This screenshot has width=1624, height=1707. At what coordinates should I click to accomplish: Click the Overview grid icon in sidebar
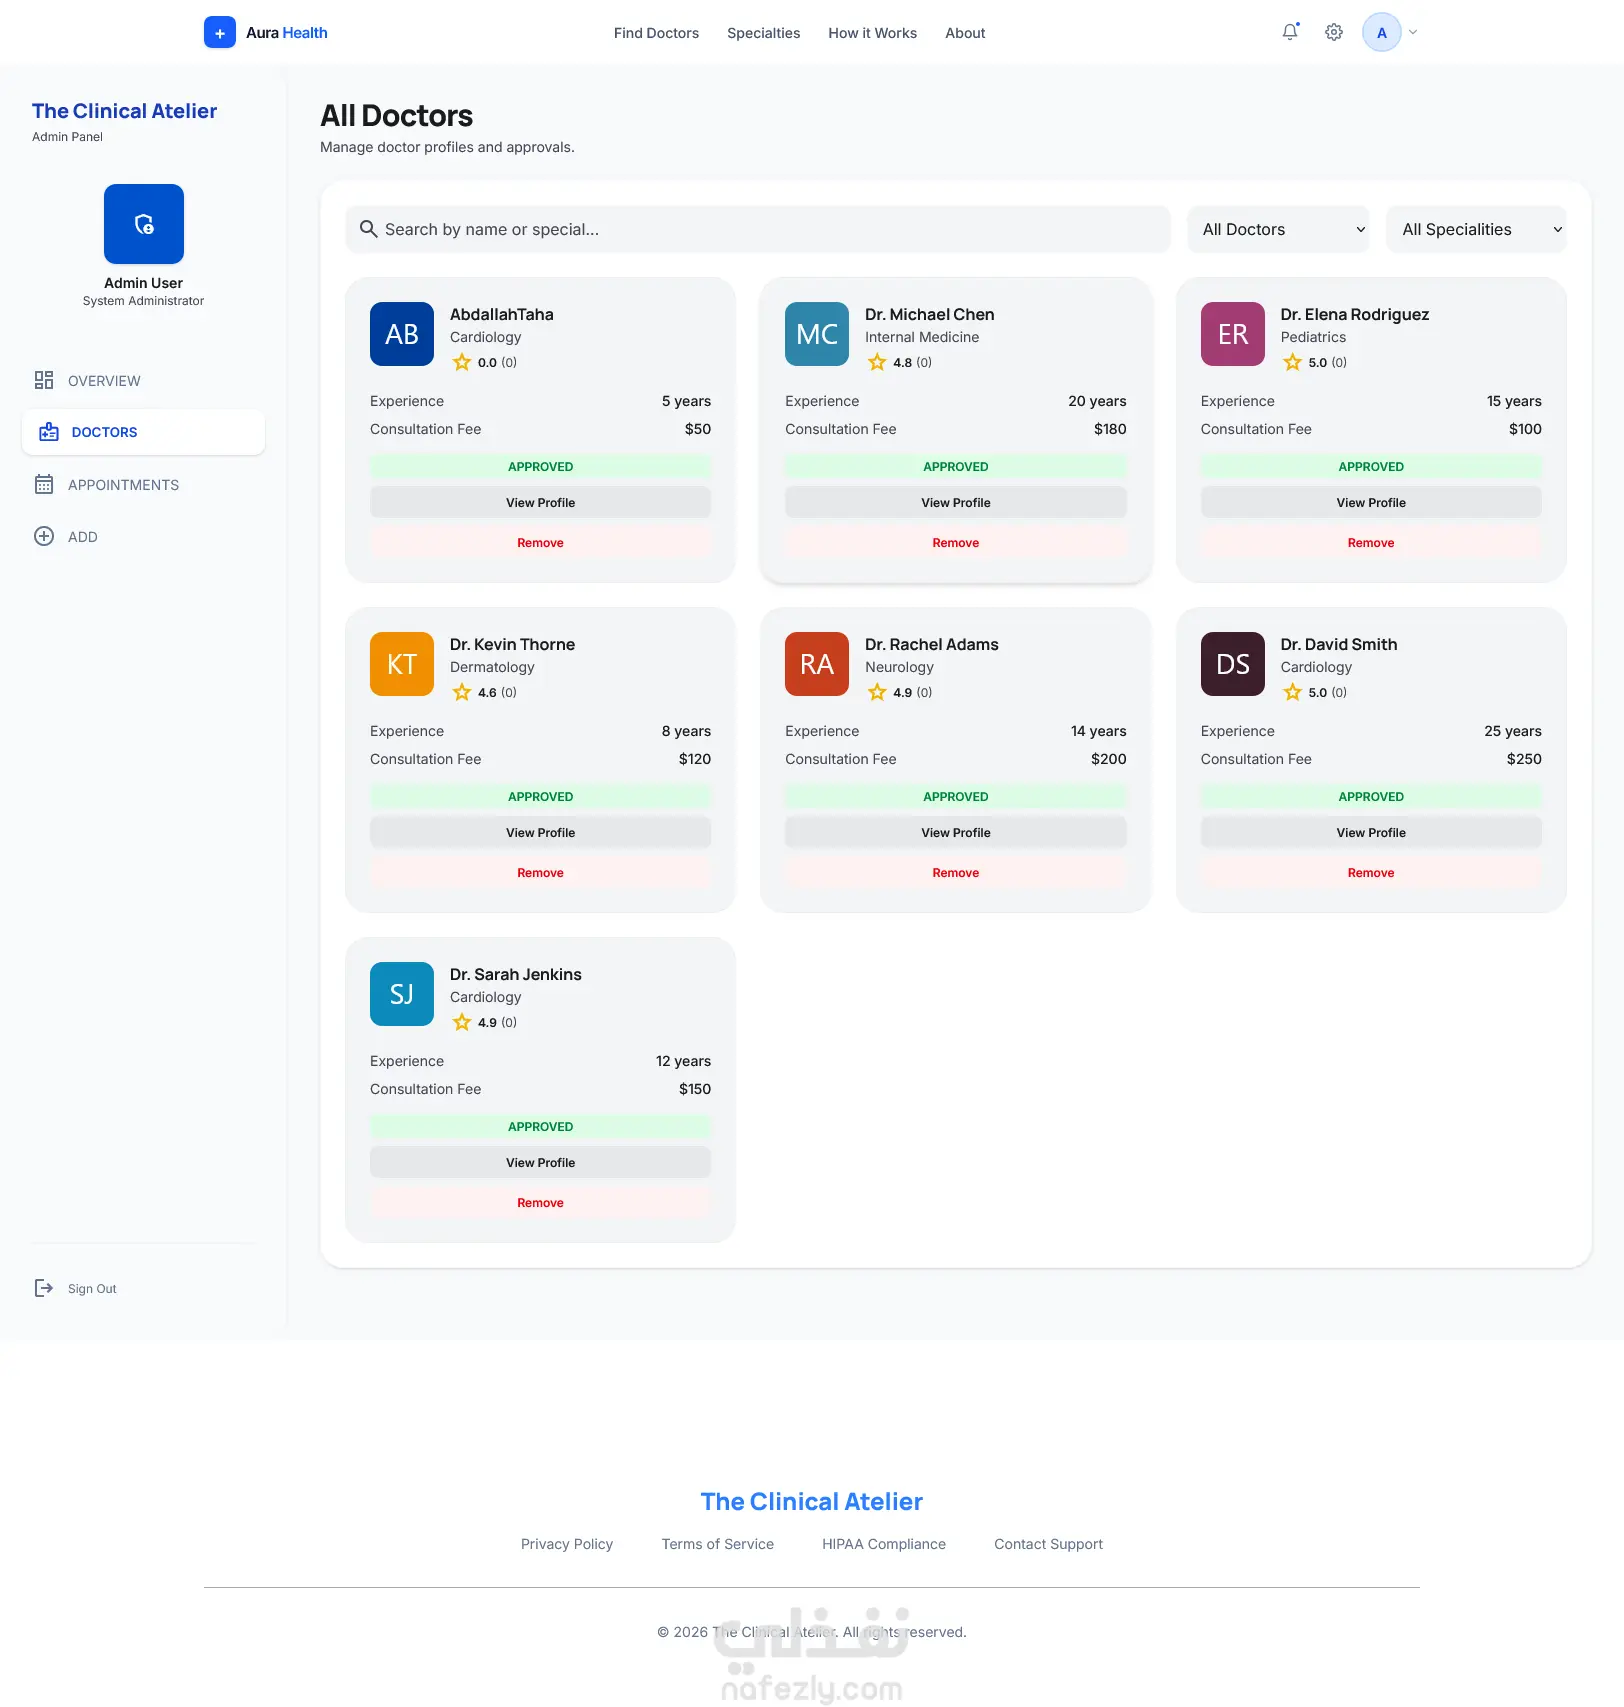(44, 380)
